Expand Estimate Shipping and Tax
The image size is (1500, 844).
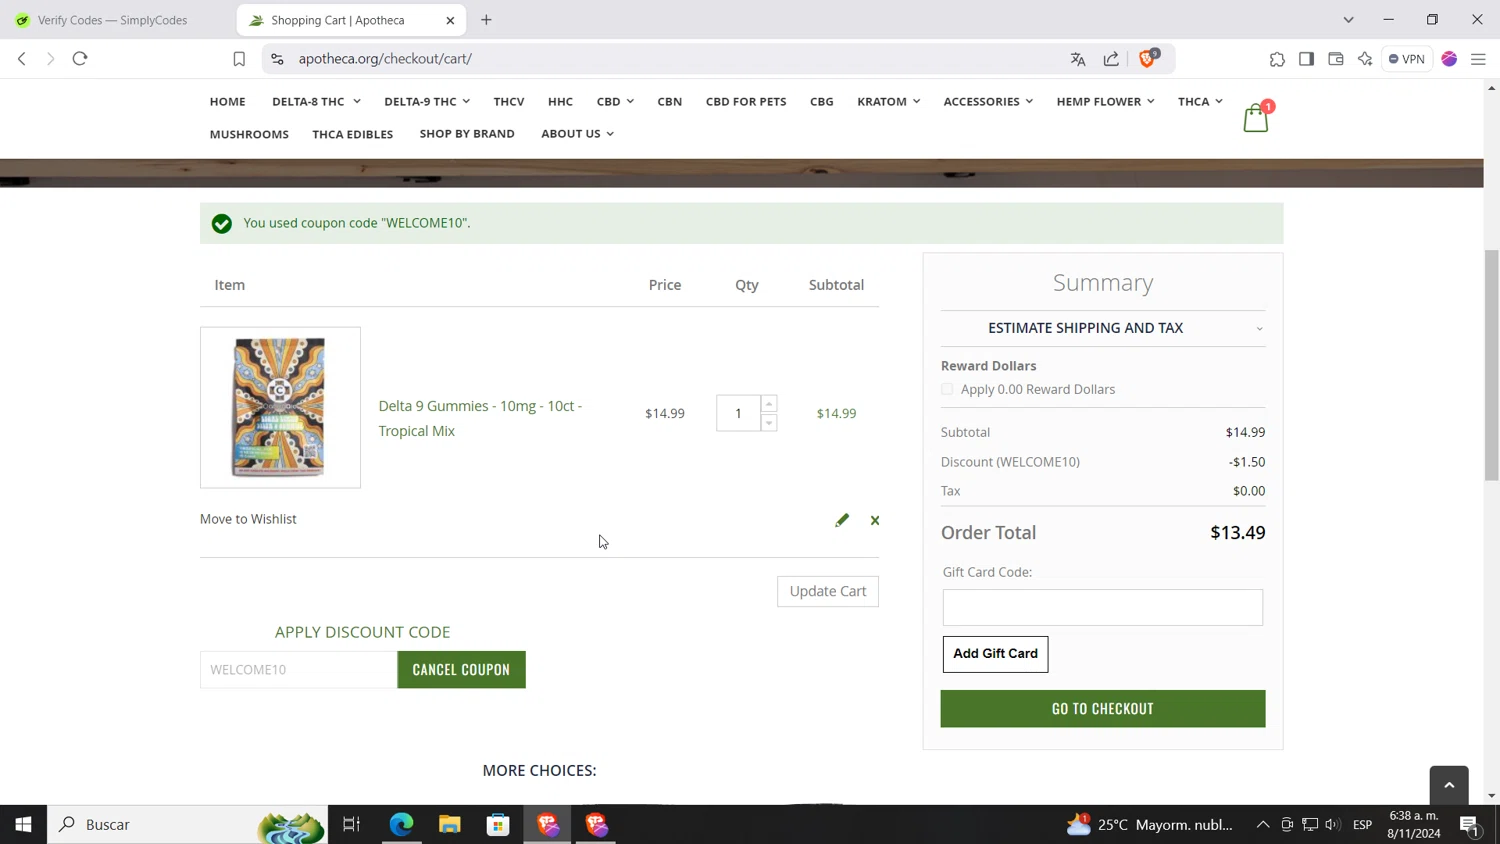coord(1103,328)
